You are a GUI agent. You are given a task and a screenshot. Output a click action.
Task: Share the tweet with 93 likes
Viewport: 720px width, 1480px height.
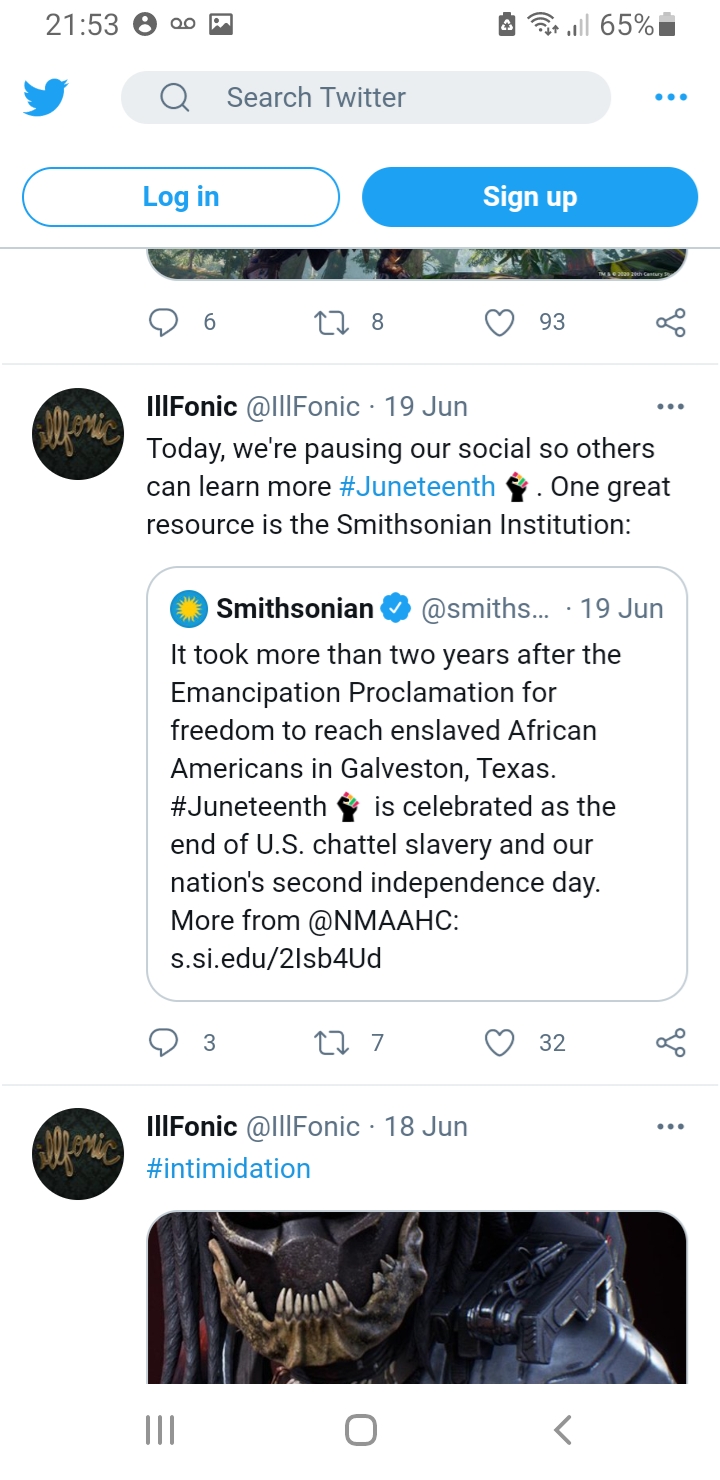(670, 322)
